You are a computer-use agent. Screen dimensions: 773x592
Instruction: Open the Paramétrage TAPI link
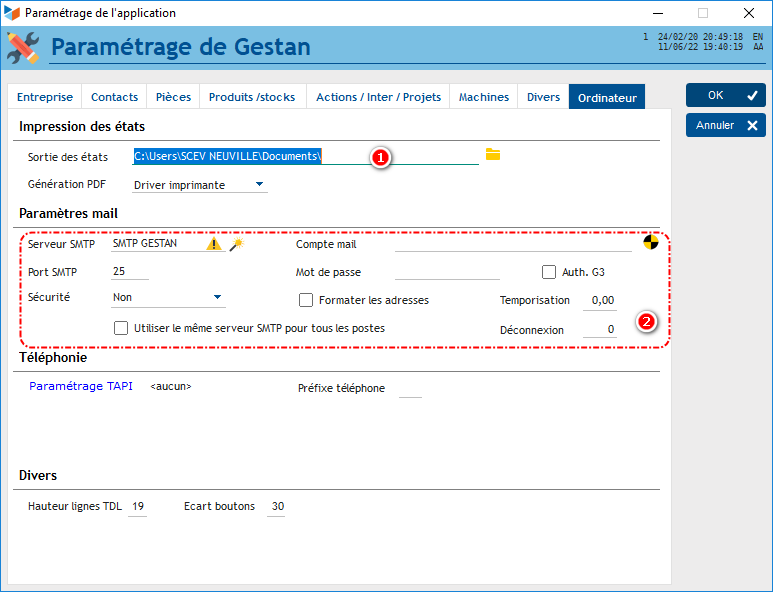click(80, 386)
